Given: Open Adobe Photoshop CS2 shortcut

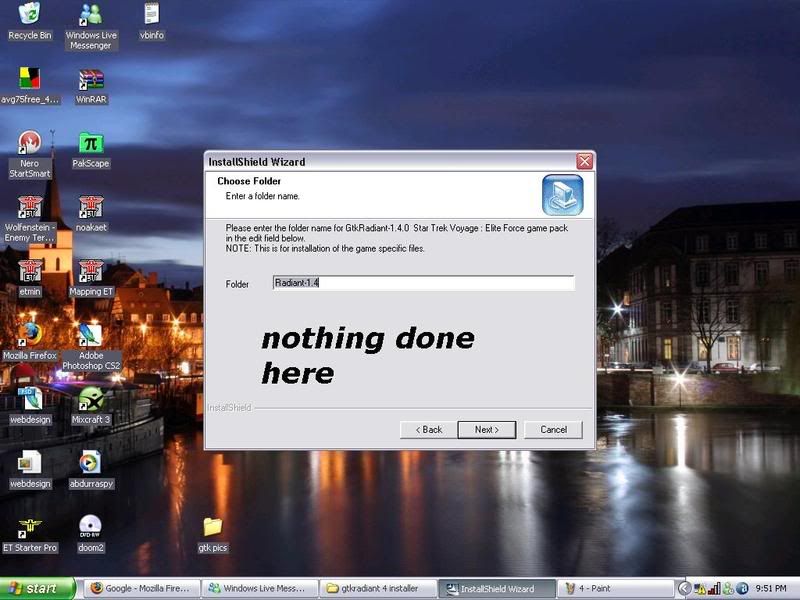Looking at the screenshot, I should click(90, 335).
